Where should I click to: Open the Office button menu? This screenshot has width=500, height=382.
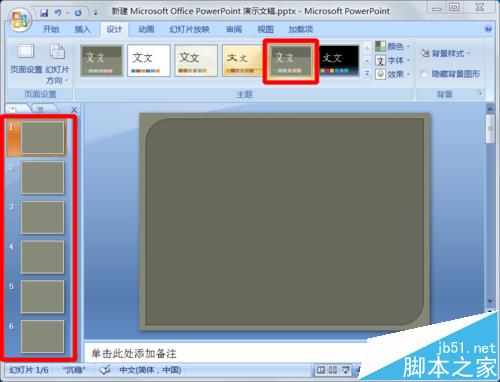19,19
